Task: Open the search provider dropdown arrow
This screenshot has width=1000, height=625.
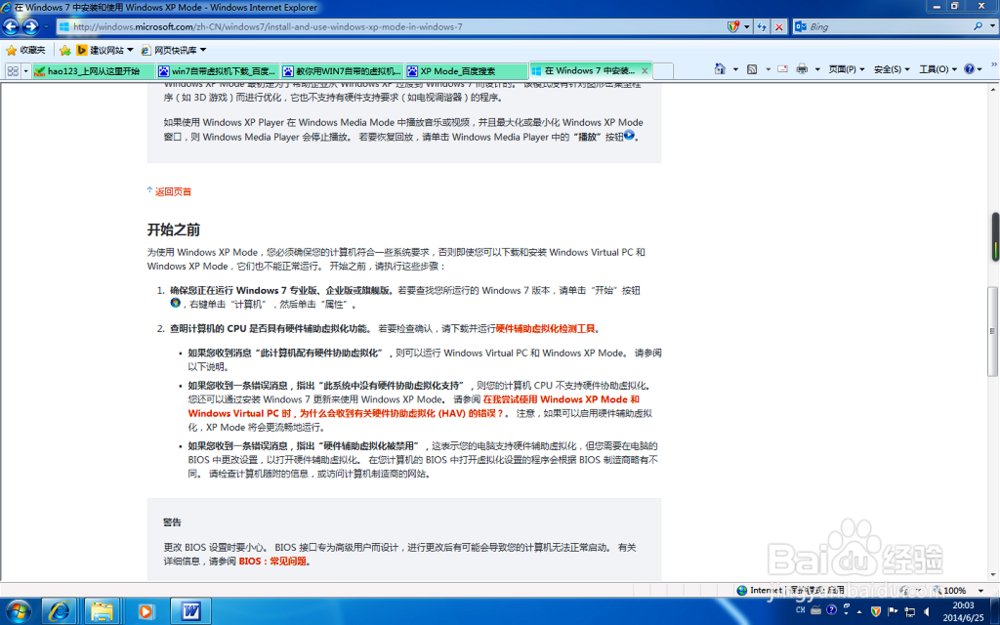Action: click(992, 26)
